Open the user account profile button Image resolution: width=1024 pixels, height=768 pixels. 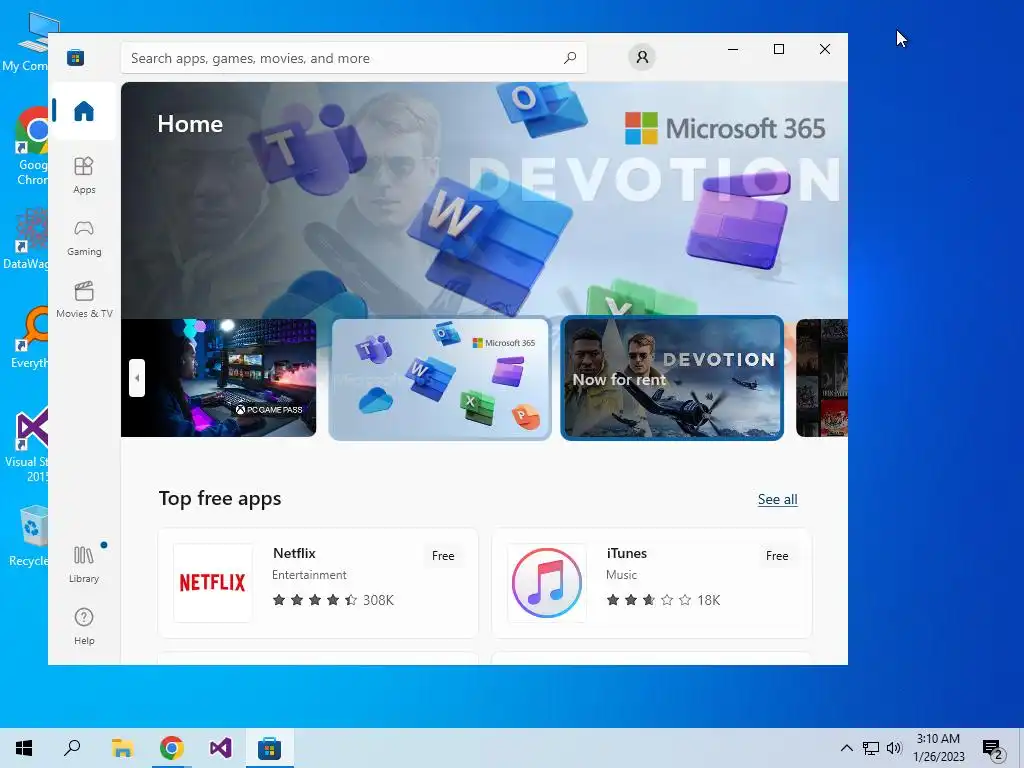tap(642, 57)
